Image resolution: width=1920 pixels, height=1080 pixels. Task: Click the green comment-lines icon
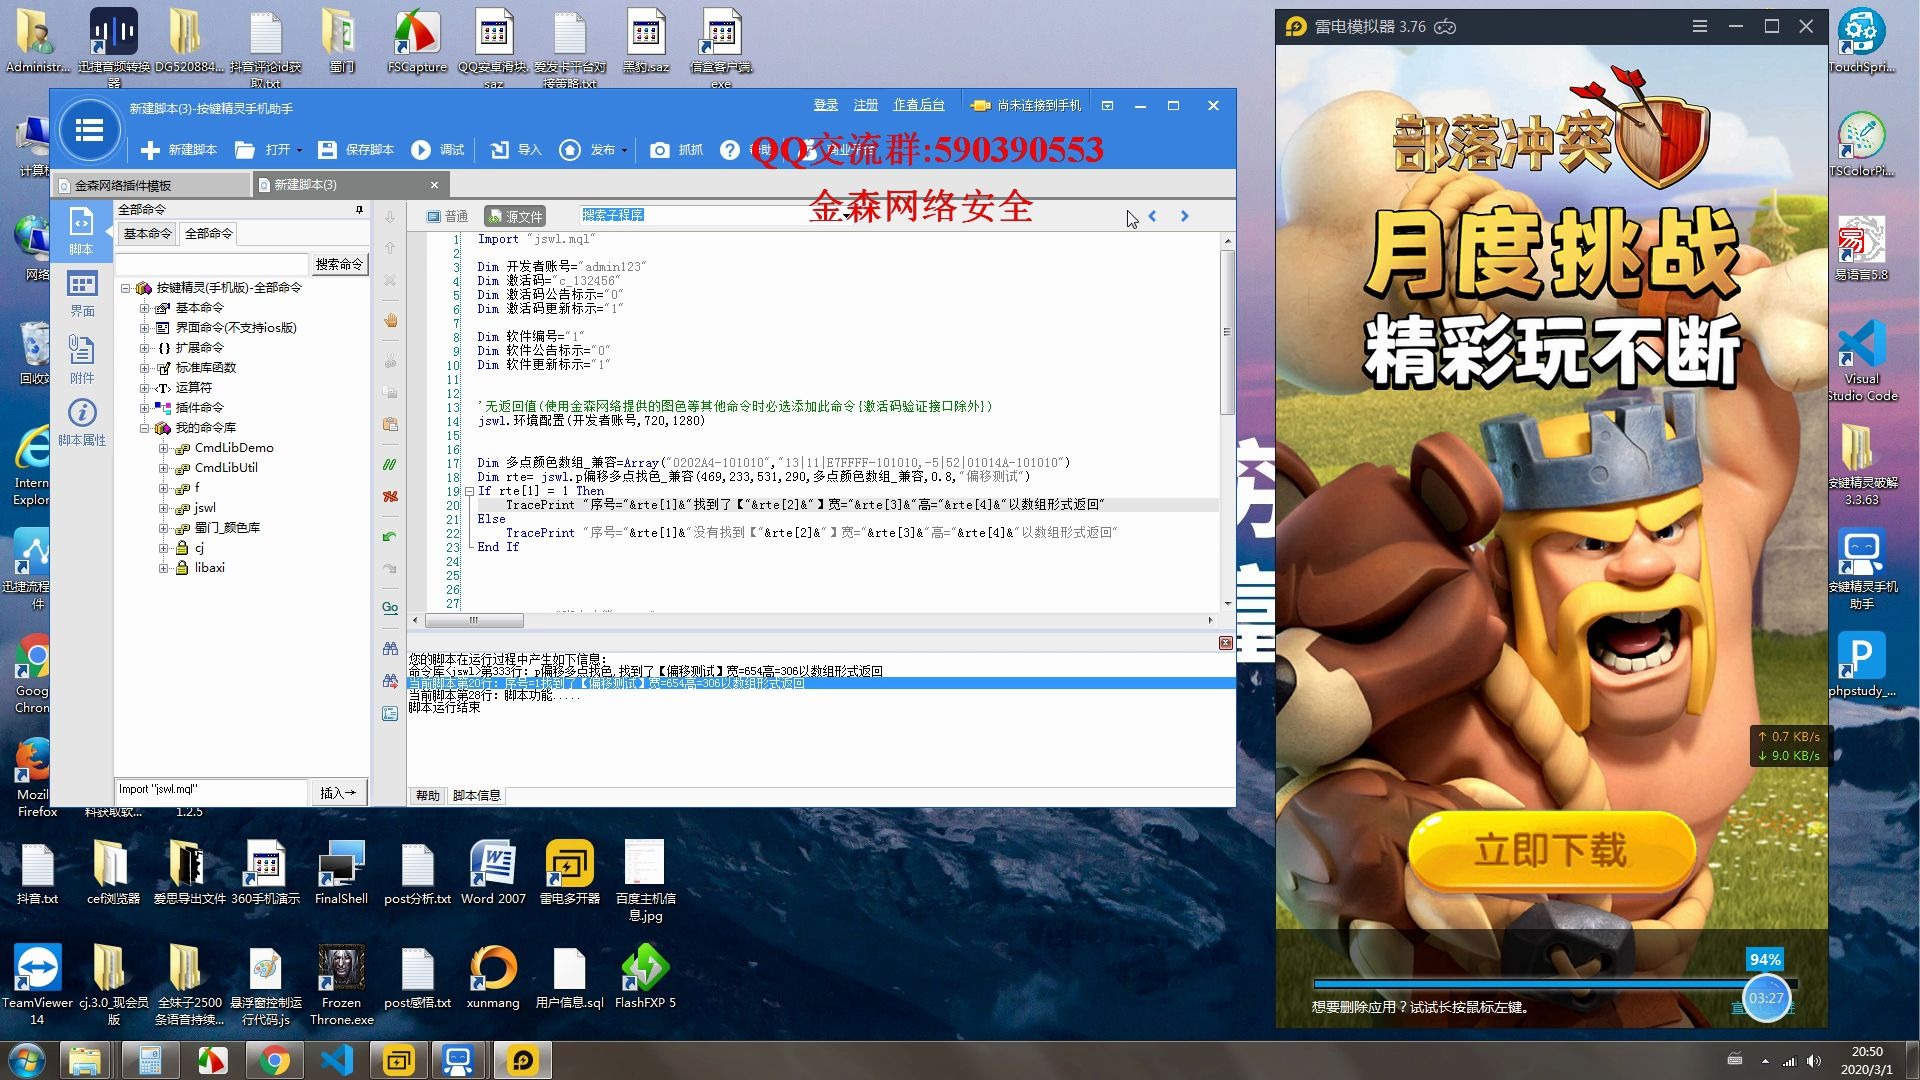[390, 465]
